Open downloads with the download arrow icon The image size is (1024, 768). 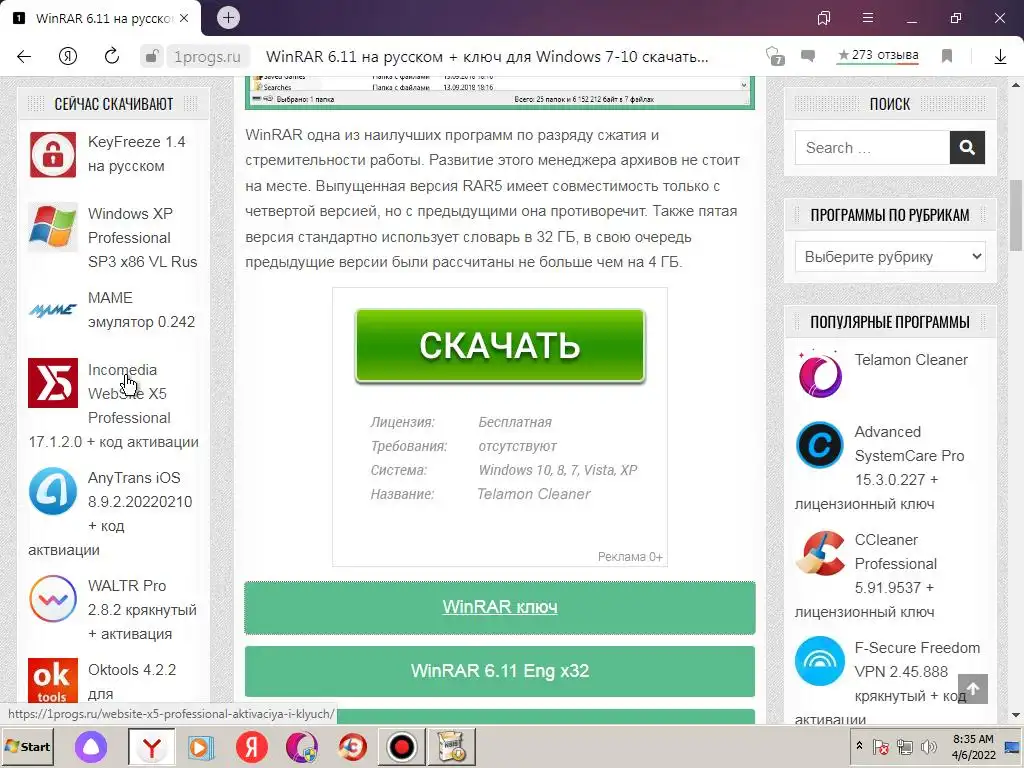(1000, 57)
